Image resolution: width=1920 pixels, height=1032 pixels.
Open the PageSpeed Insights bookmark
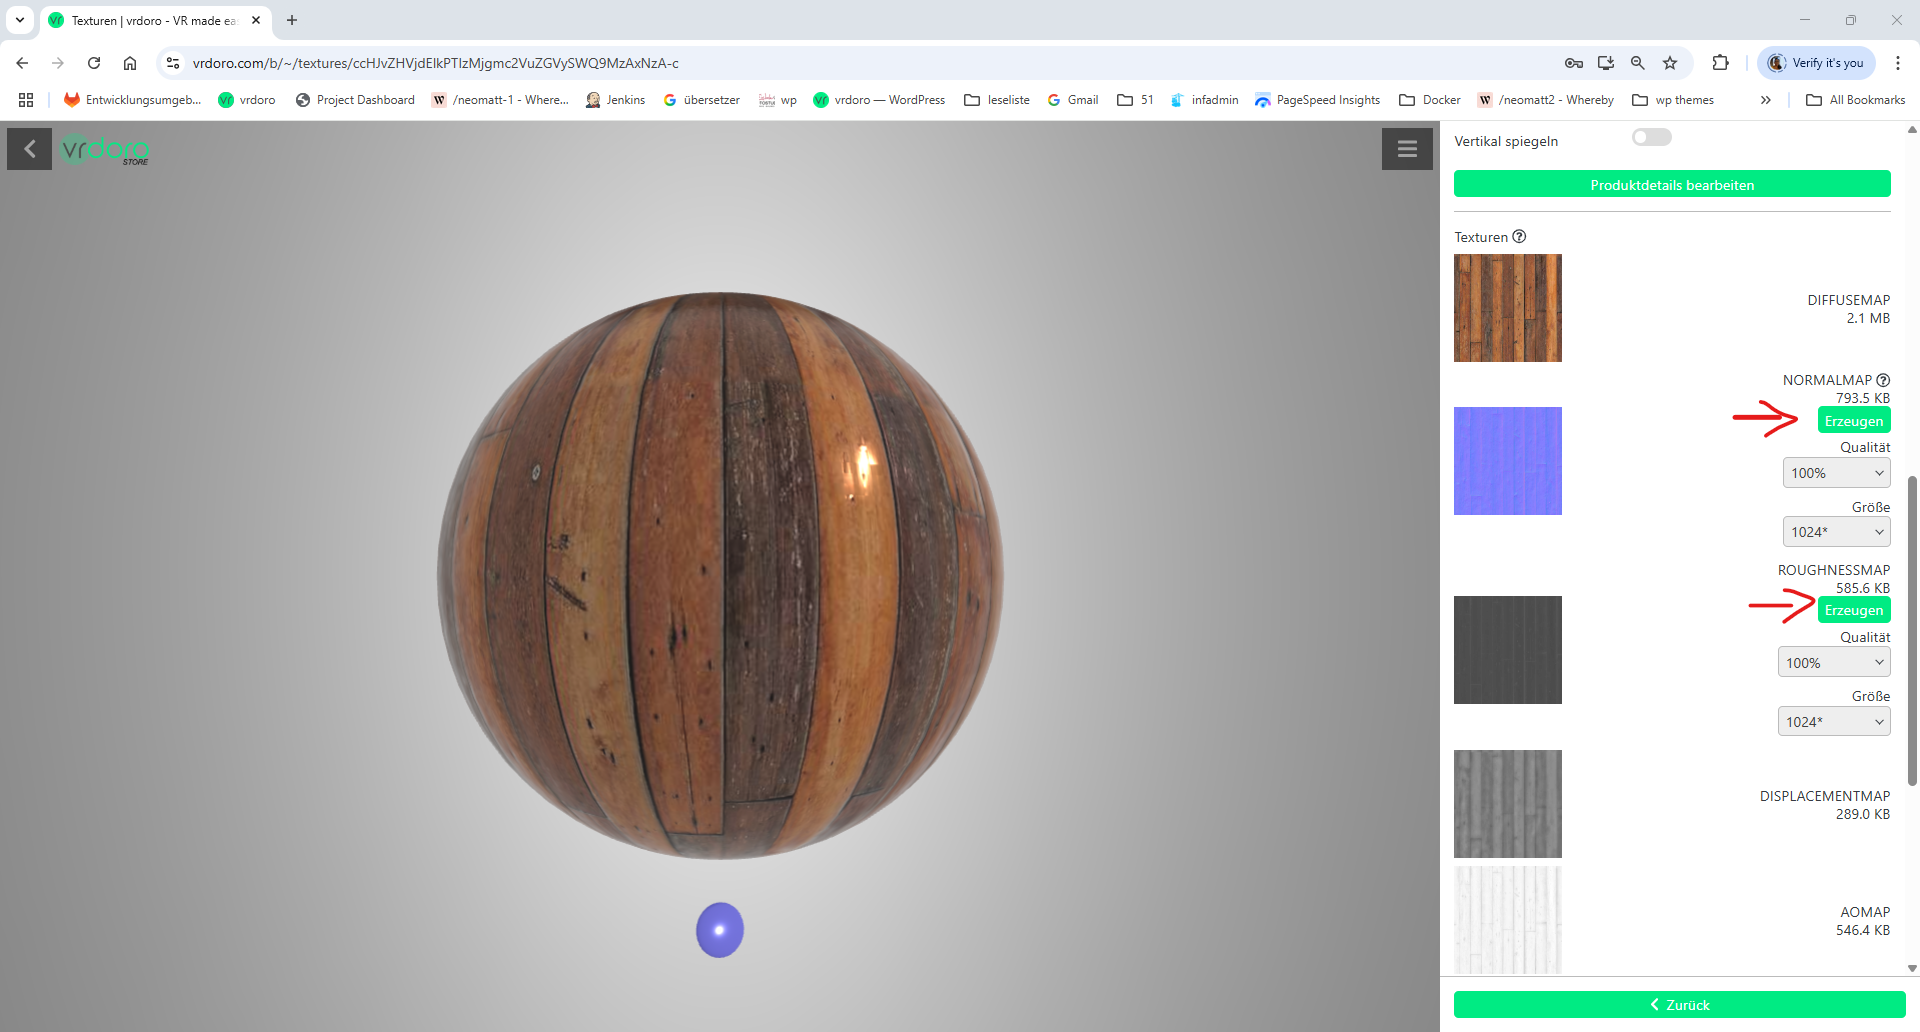click(1317, 100)
